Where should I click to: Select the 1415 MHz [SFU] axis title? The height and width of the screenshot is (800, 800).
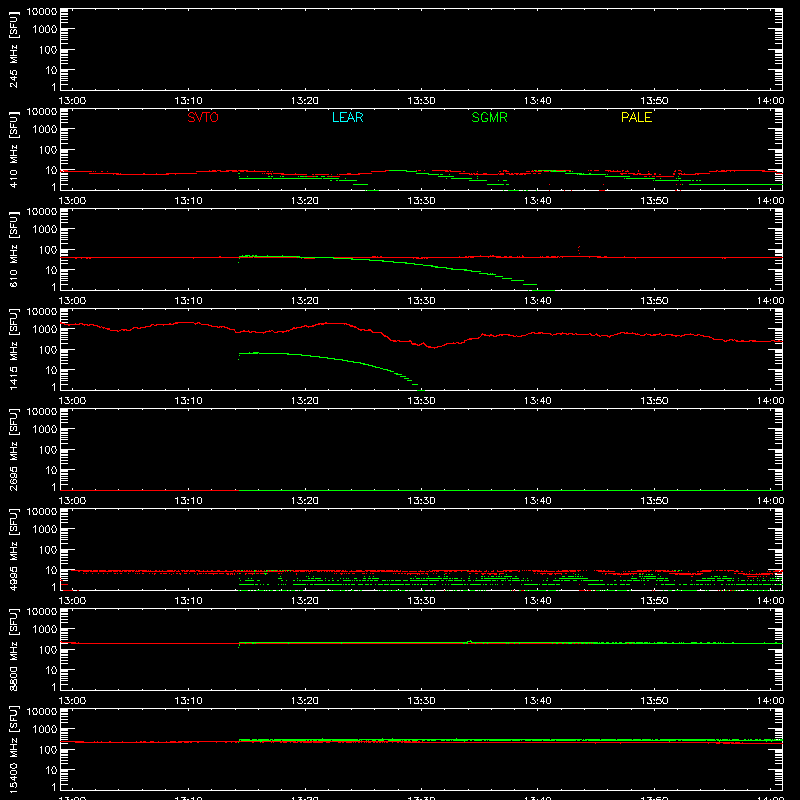pyautogui.click(x=13, y=349)
